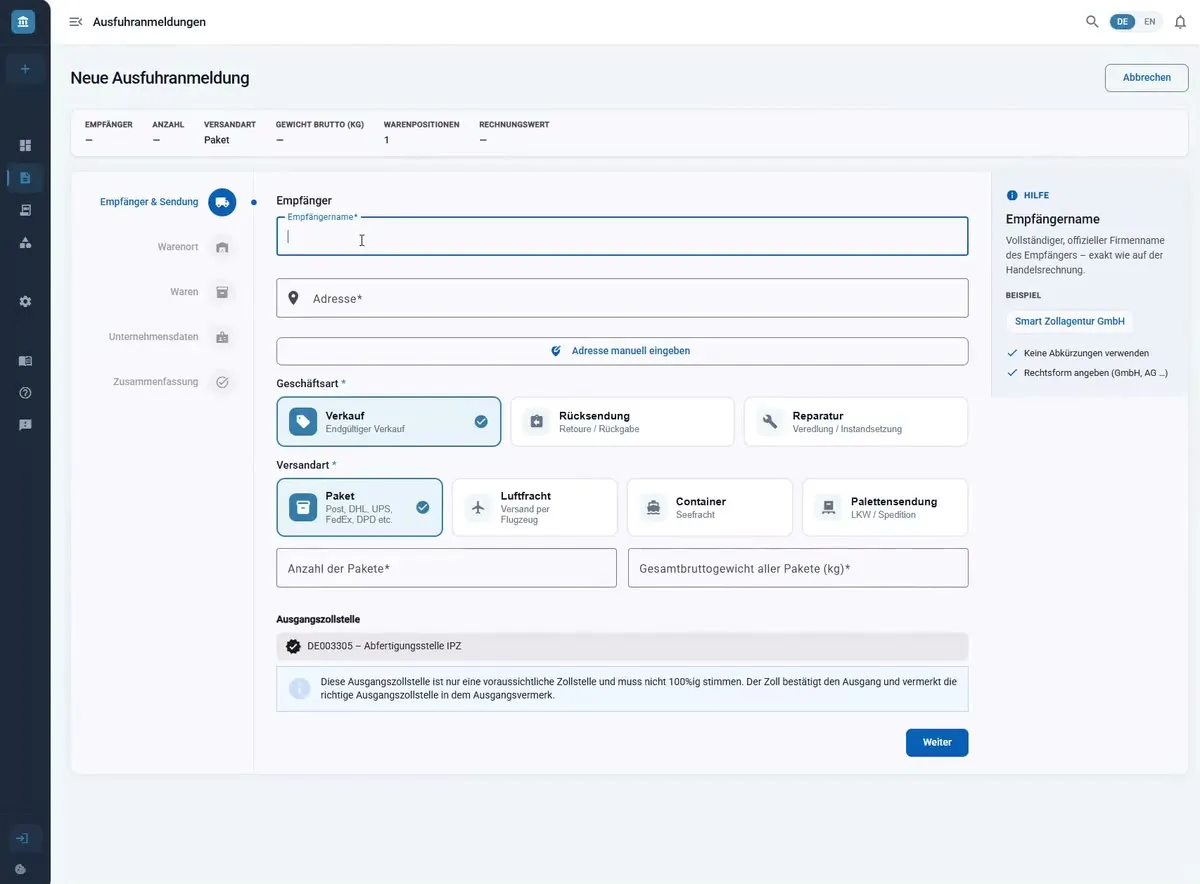
Task: Open help question mark icon
Action: tap(25, 393)
